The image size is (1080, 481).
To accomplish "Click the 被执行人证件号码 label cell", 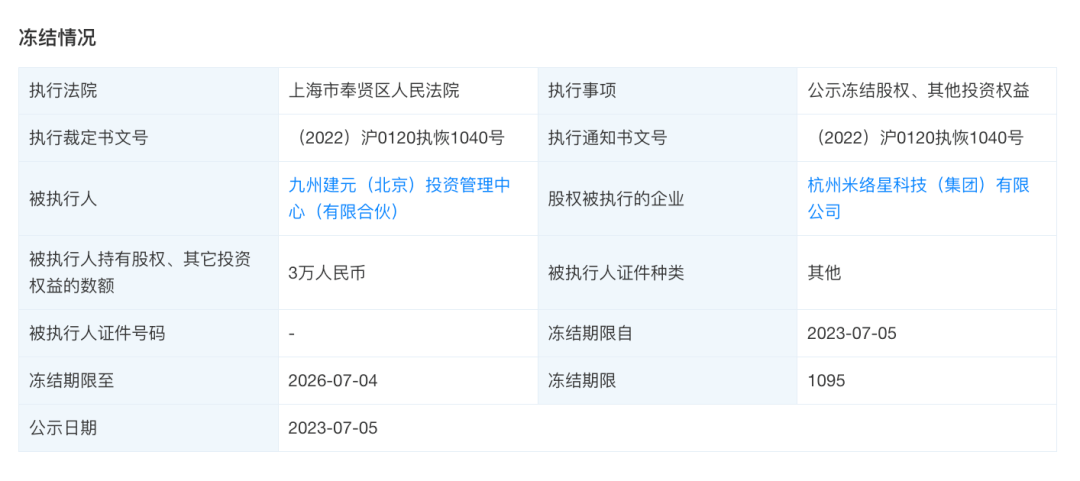I will (x=149, y=334).
